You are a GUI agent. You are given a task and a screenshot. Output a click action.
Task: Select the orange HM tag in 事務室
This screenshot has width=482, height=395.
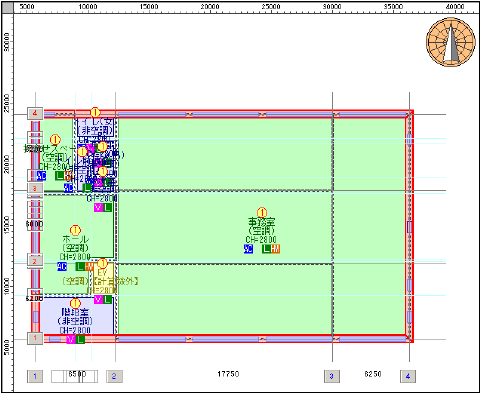(275, 249)
